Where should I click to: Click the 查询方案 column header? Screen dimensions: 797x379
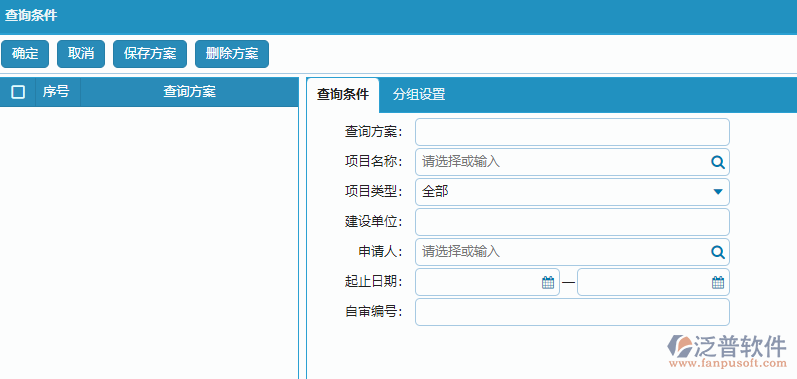click(x=189, y=92)
